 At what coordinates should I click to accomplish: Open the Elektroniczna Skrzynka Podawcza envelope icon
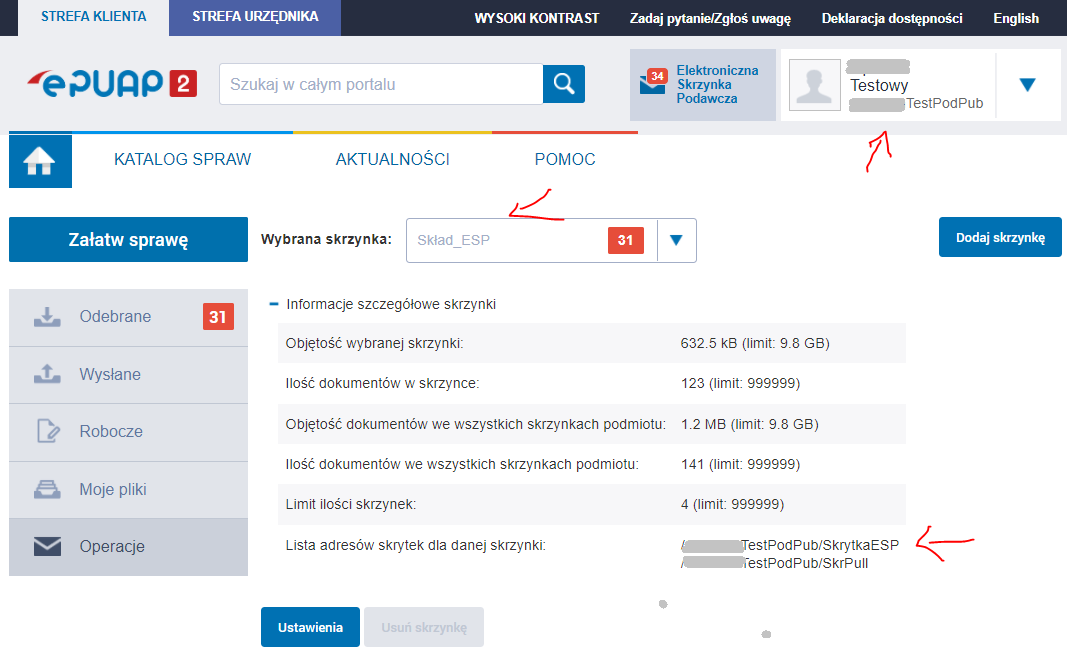(653, 84)
